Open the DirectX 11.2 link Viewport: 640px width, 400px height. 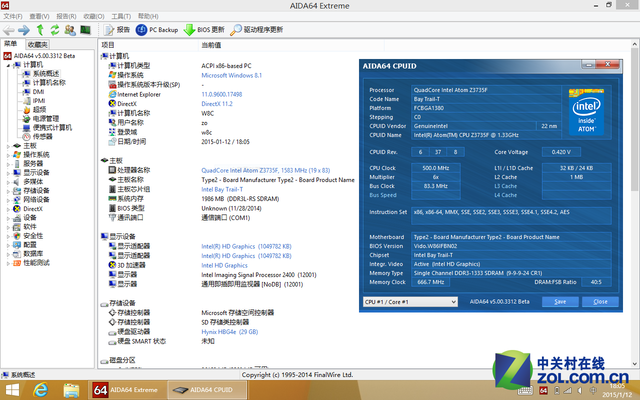click(x=217, y=104)
